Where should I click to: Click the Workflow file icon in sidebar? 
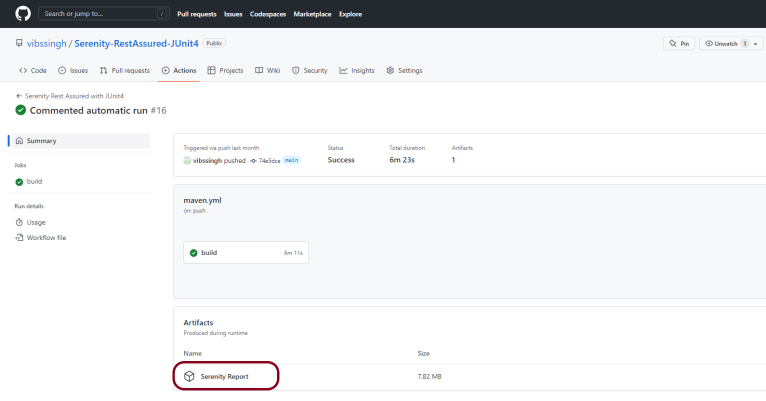[19, 237]
